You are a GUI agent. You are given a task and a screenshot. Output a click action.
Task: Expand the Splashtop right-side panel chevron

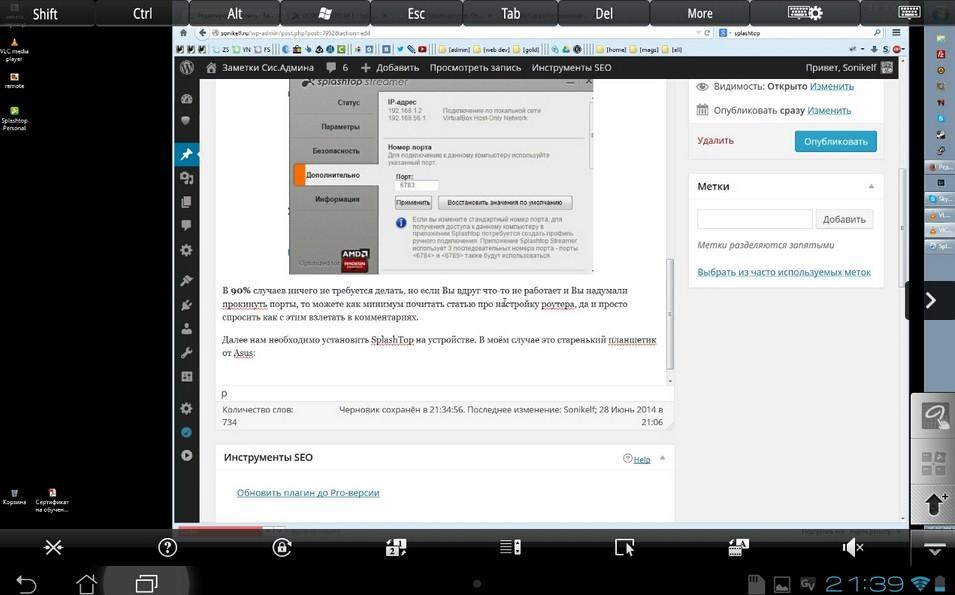pyautogui.click(x=930, y=300)
